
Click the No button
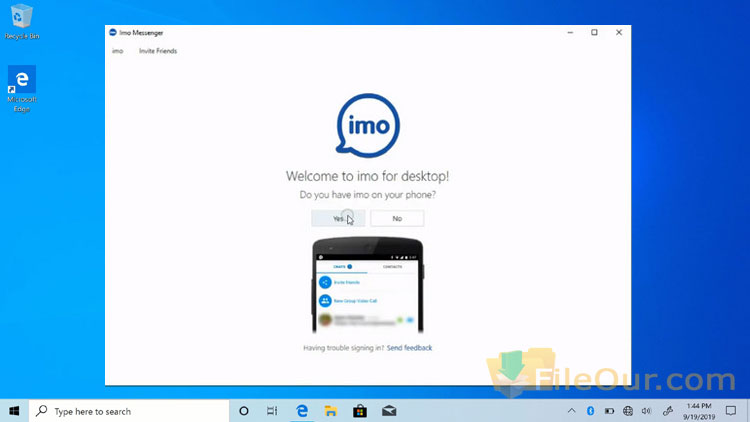coord(397,218)
